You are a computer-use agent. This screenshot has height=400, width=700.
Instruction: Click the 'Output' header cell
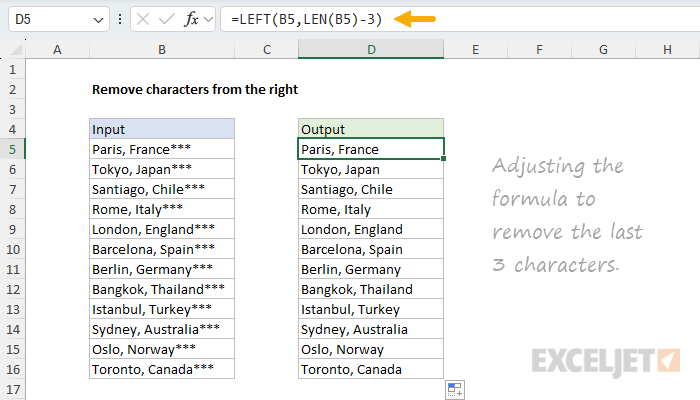pyautogui.click(x=371, y=129)
